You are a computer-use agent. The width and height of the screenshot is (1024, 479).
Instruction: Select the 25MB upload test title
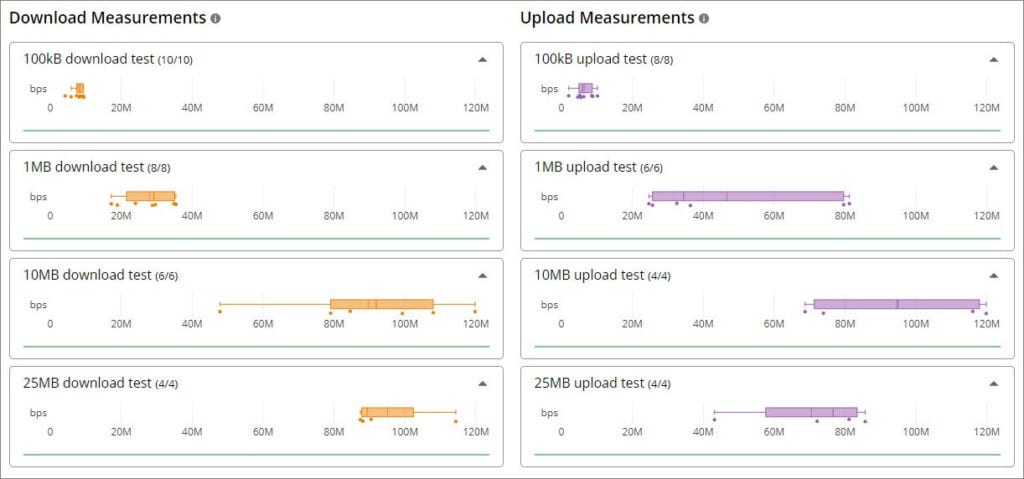click(x=589, y=383)
